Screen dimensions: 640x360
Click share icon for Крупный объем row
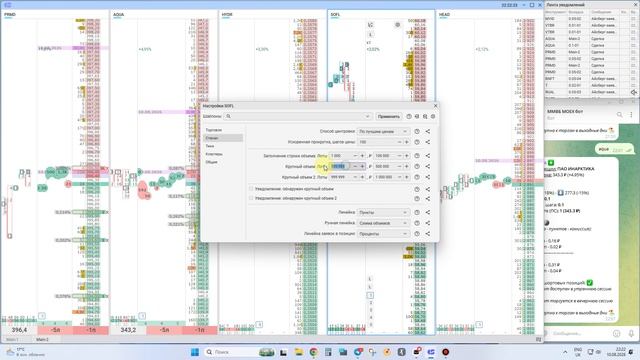[x=427, y=166]
